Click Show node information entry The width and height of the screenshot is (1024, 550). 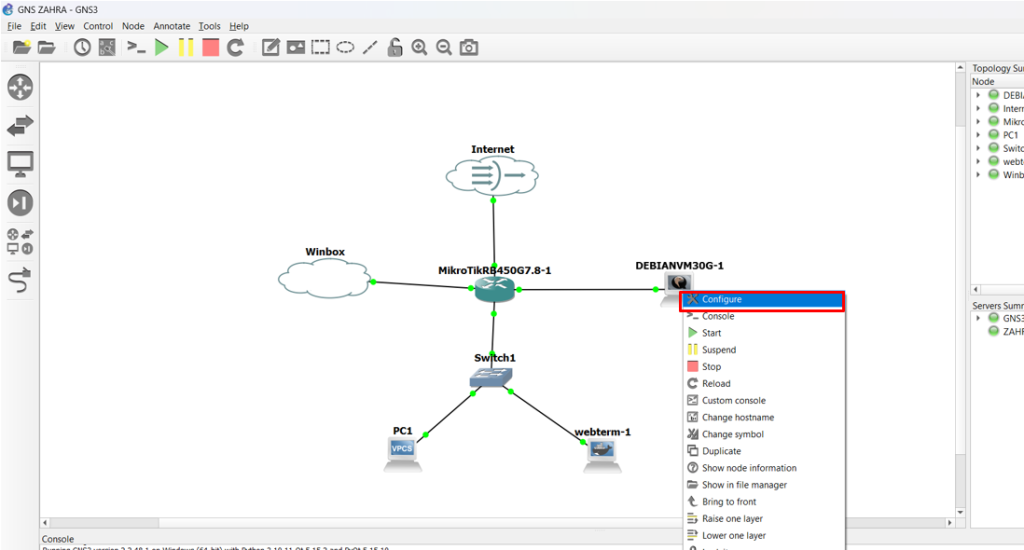[x=748, y=468]
